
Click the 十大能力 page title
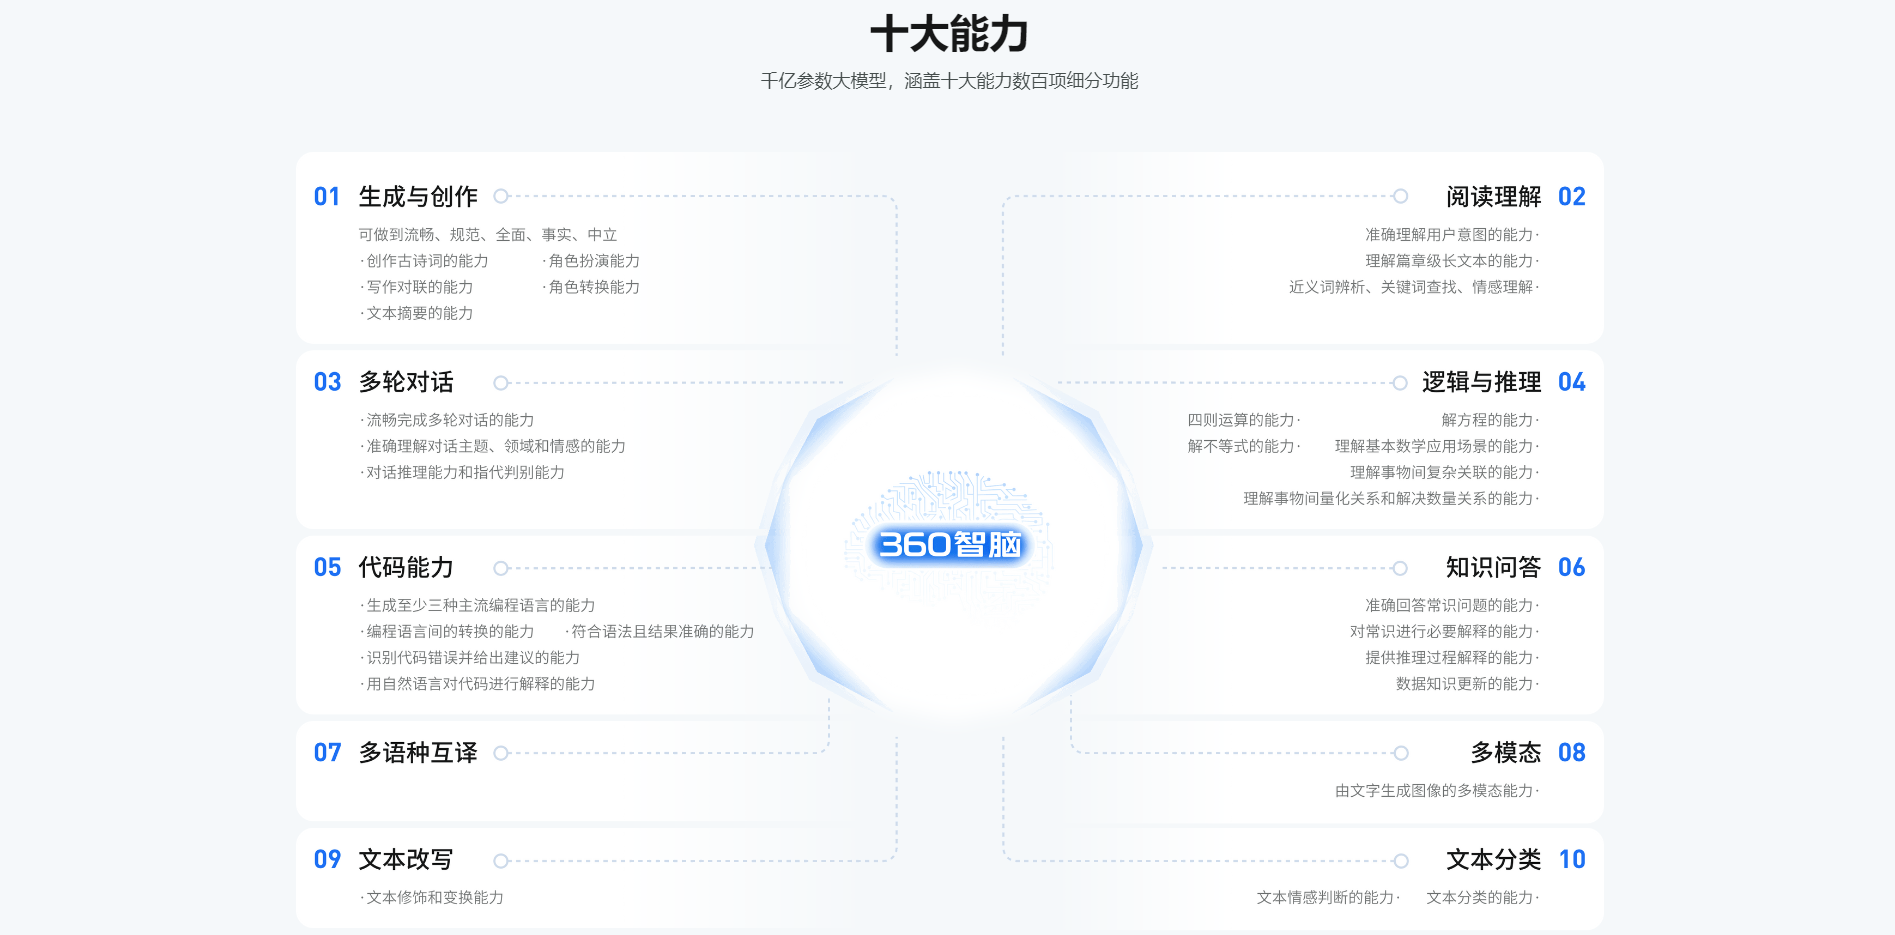click(948, 33)
